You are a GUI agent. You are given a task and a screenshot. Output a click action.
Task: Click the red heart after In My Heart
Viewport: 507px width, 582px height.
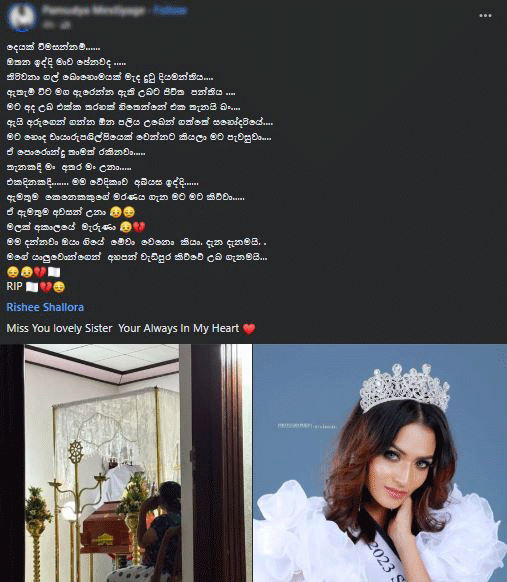249,329
